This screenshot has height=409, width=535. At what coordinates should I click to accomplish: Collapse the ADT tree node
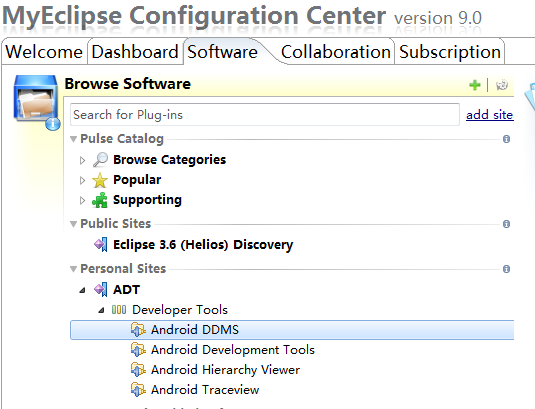pyautogui.click(x=82, y=290)
